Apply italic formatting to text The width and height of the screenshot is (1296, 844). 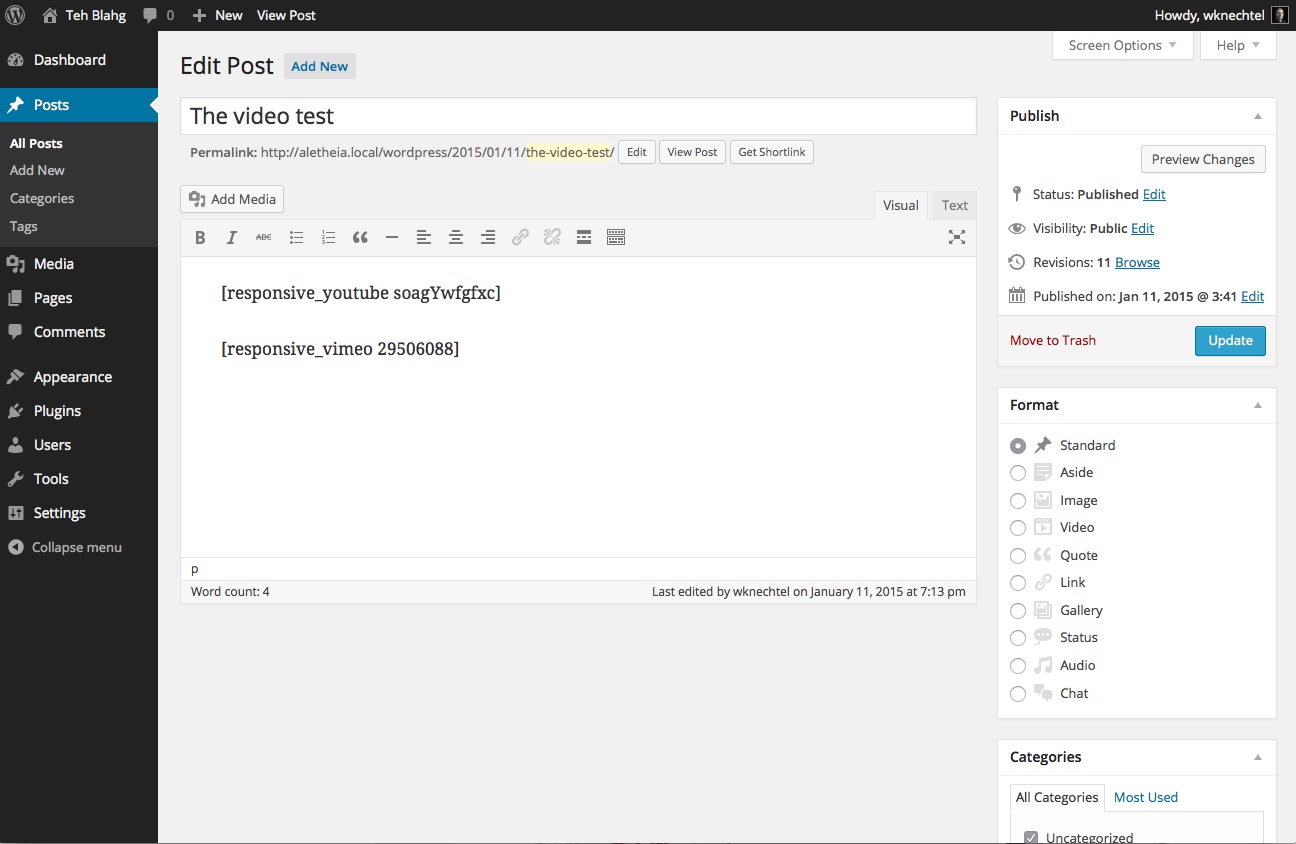coord(232,237)
